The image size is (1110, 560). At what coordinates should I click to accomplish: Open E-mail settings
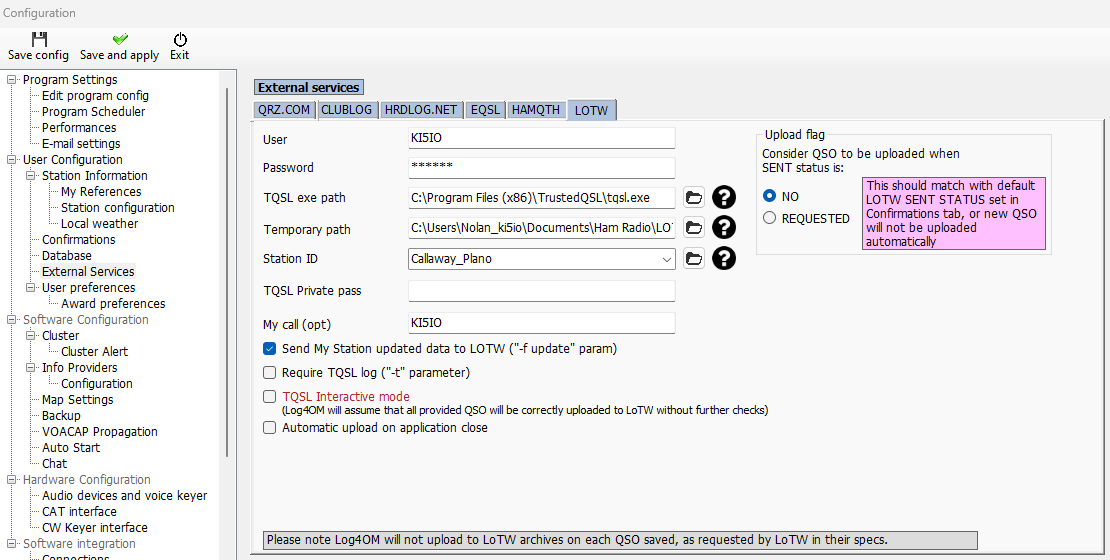[81, 144]
